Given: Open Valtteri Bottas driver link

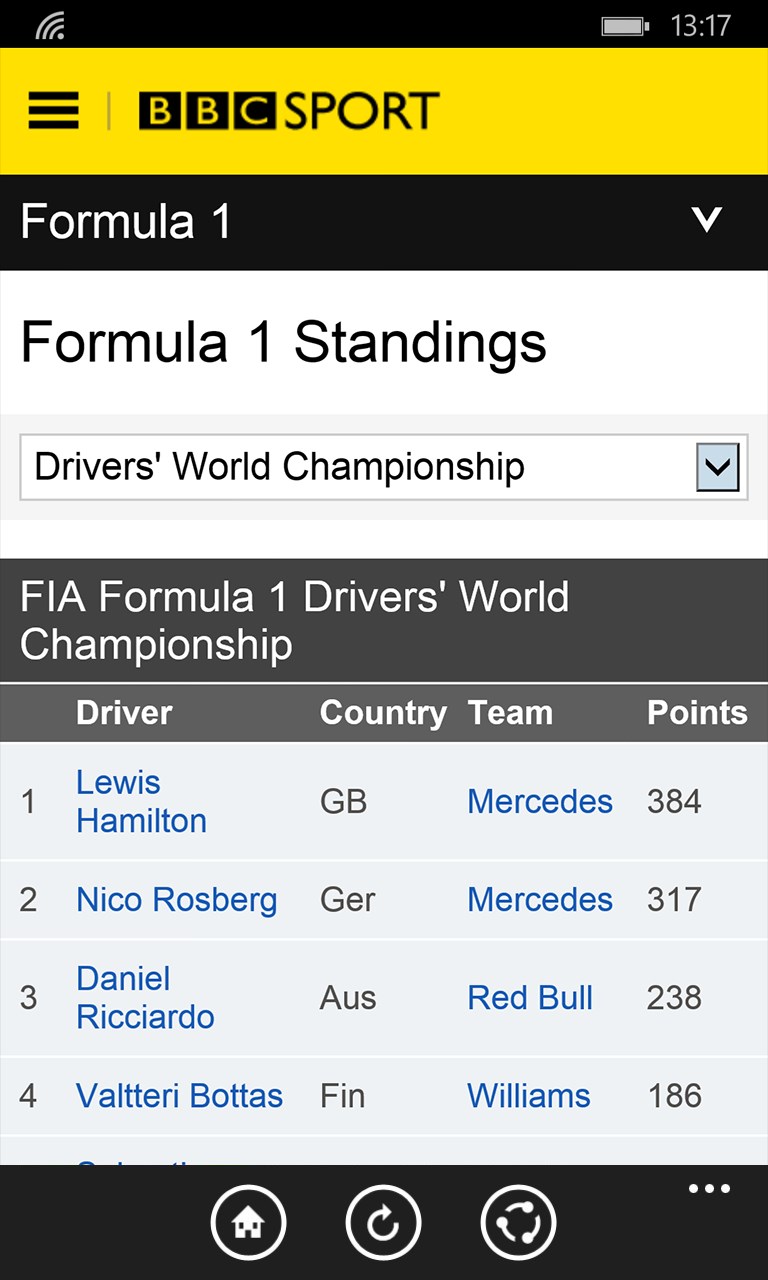Looking at the screenshot, I should coord(179,1095).
